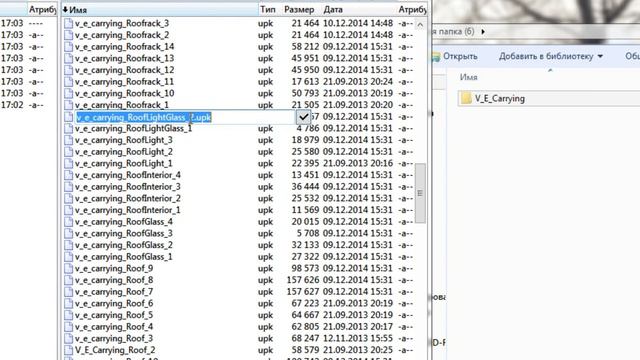
Task: Select file icon of v_e_carrying_Roofrack_10
Action: coord(69,93)
